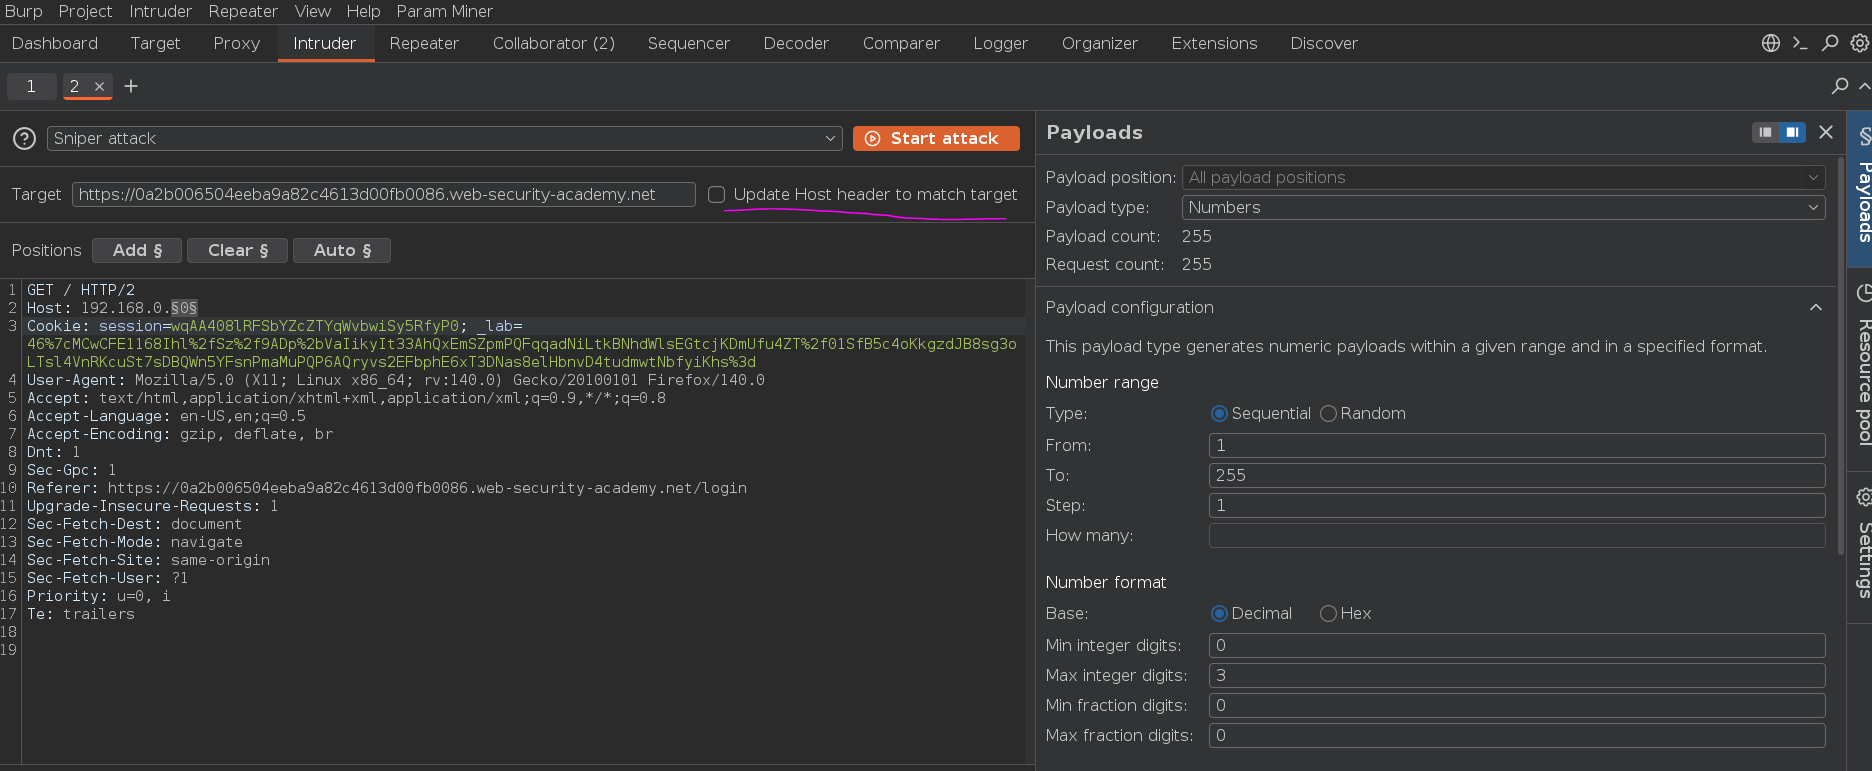Open the Payload type Numbers dropdown
Image resolution: width=1872 pixels, height=771 pixels.
click(x=1503, y=207)
